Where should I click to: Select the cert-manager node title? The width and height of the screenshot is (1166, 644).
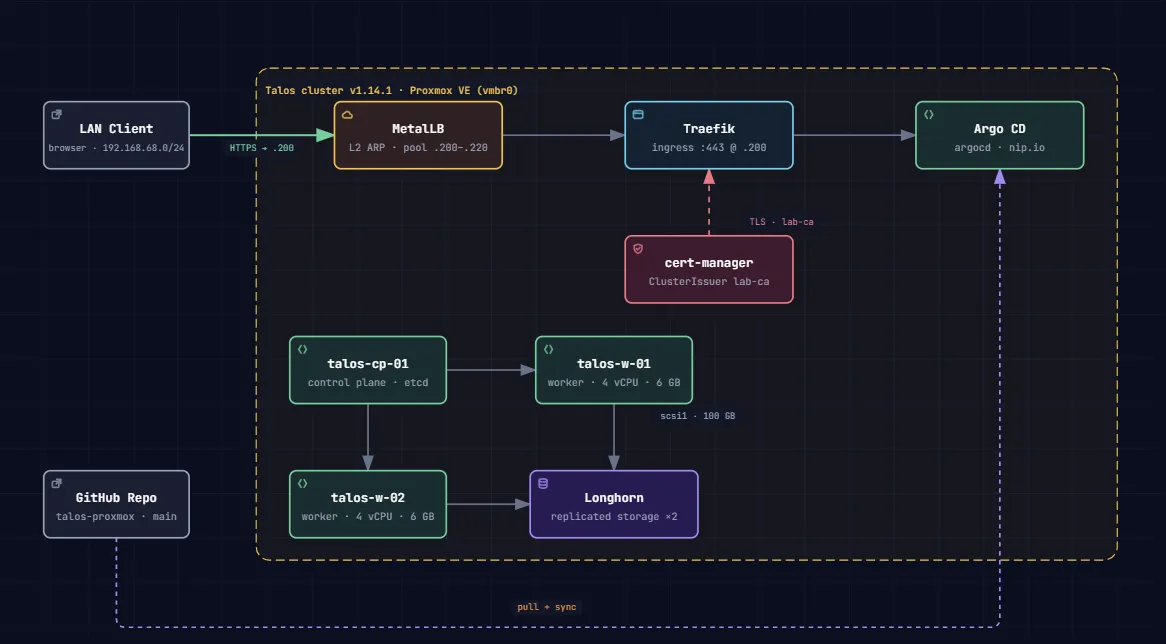click(709, 263)
